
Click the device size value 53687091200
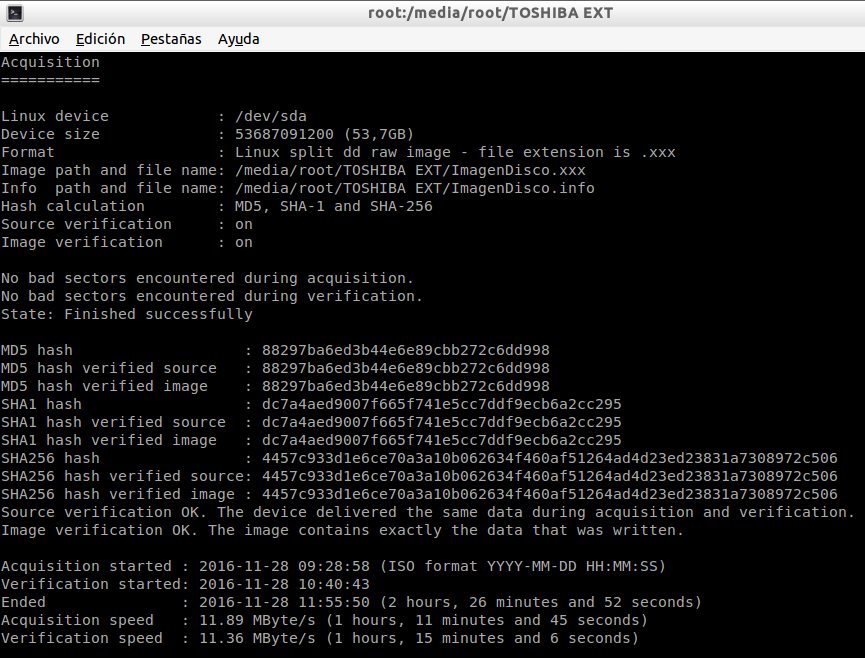pyautogui.click(x=284, y=134)
